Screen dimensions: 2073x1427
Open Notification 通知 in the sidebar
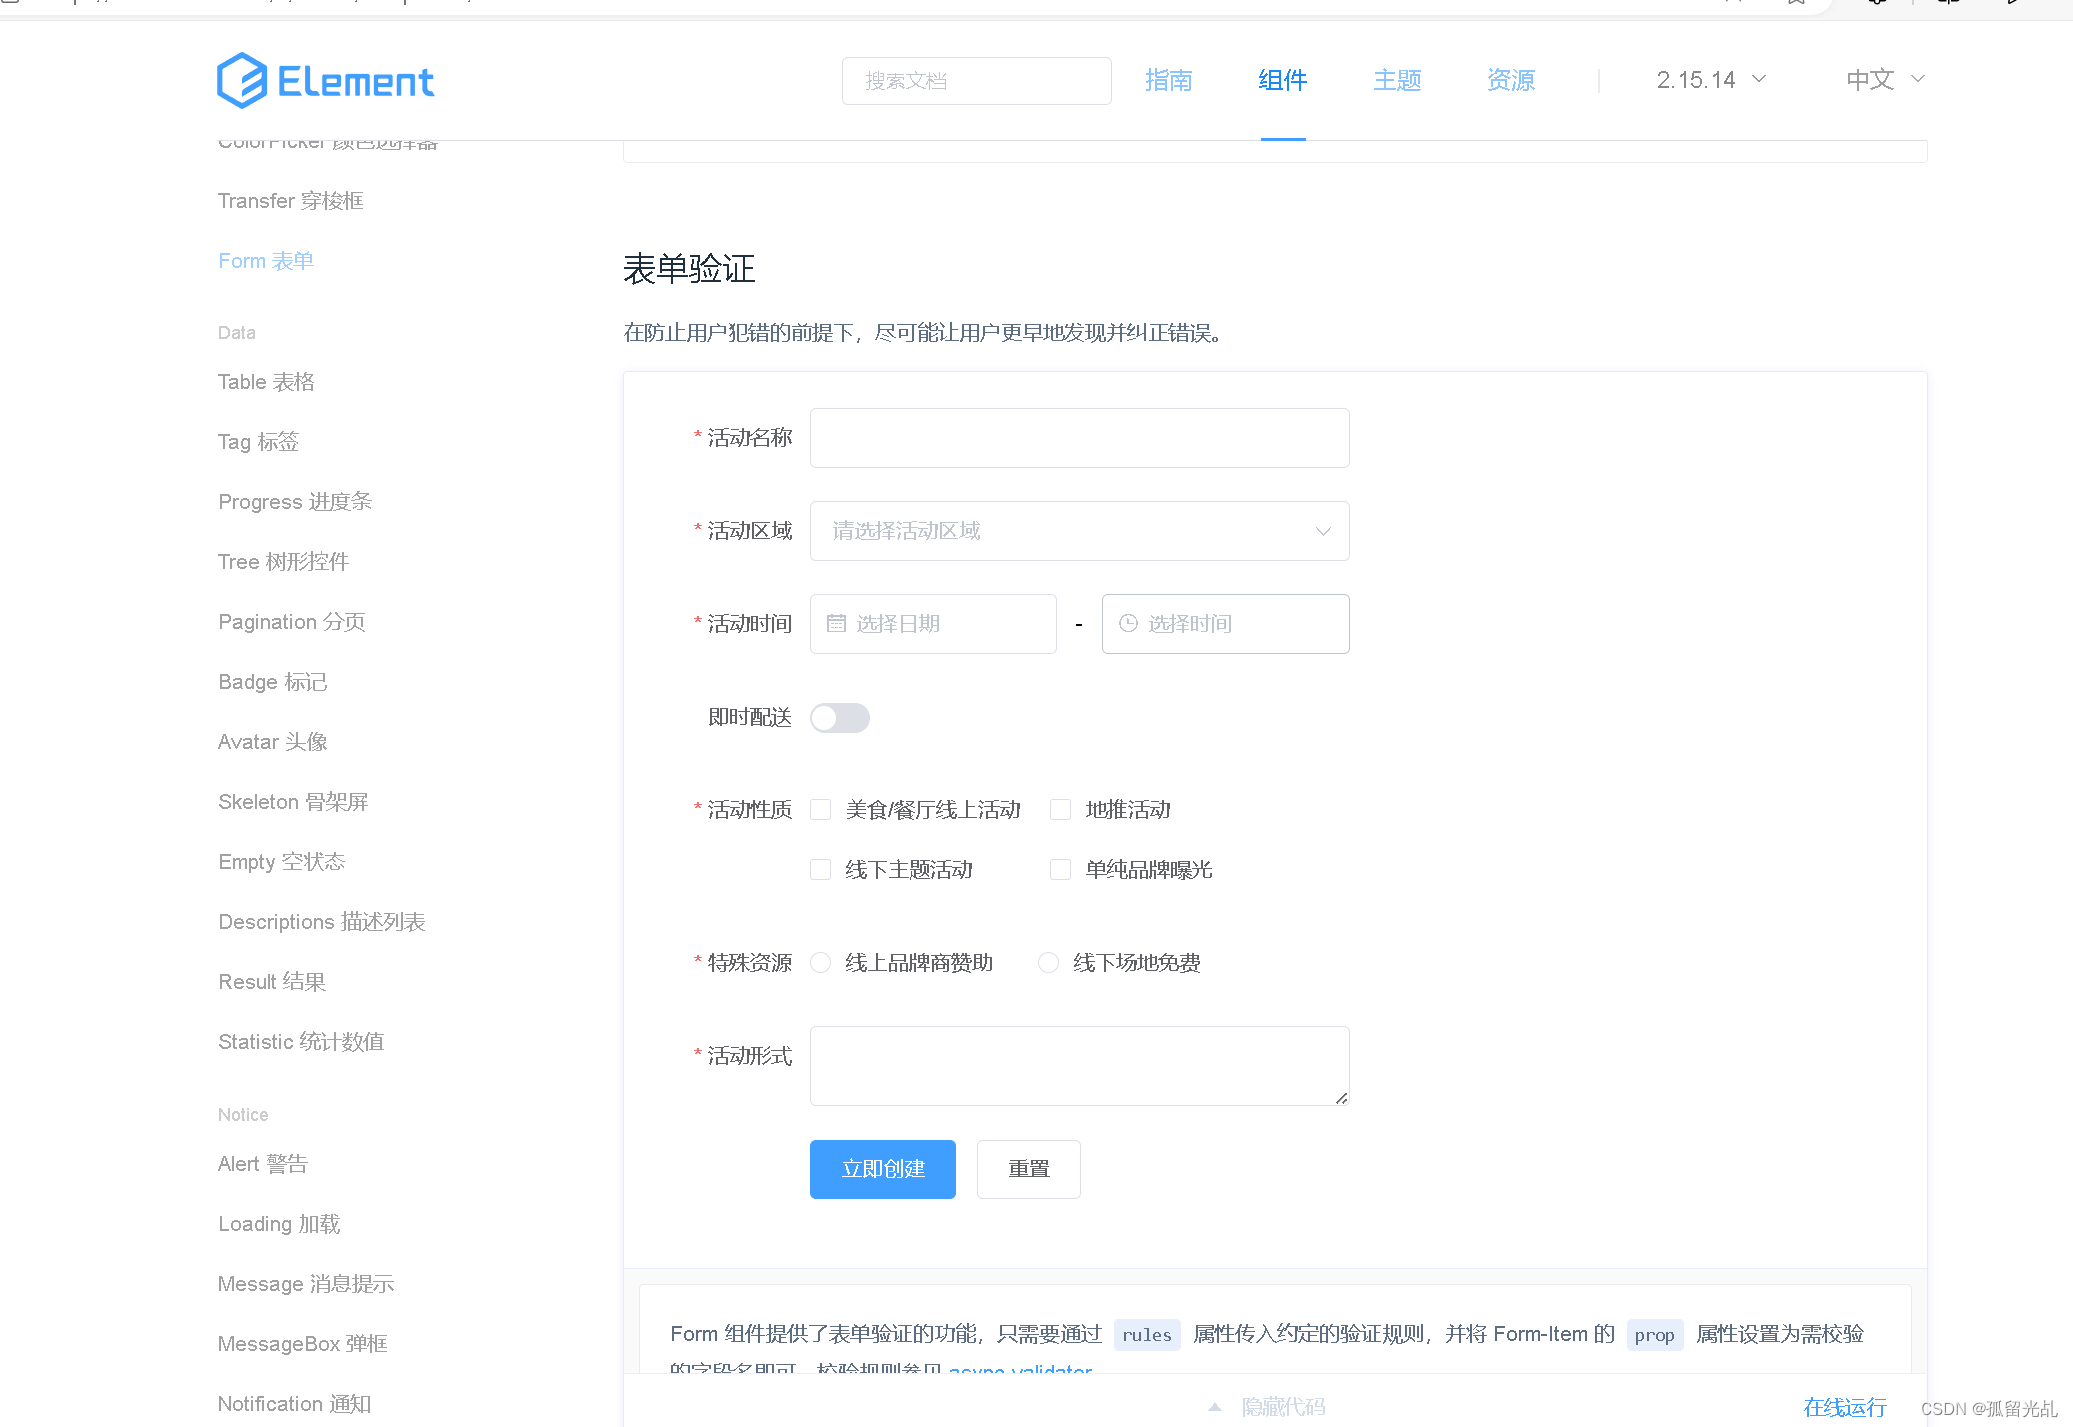(x=295, y=1404)
